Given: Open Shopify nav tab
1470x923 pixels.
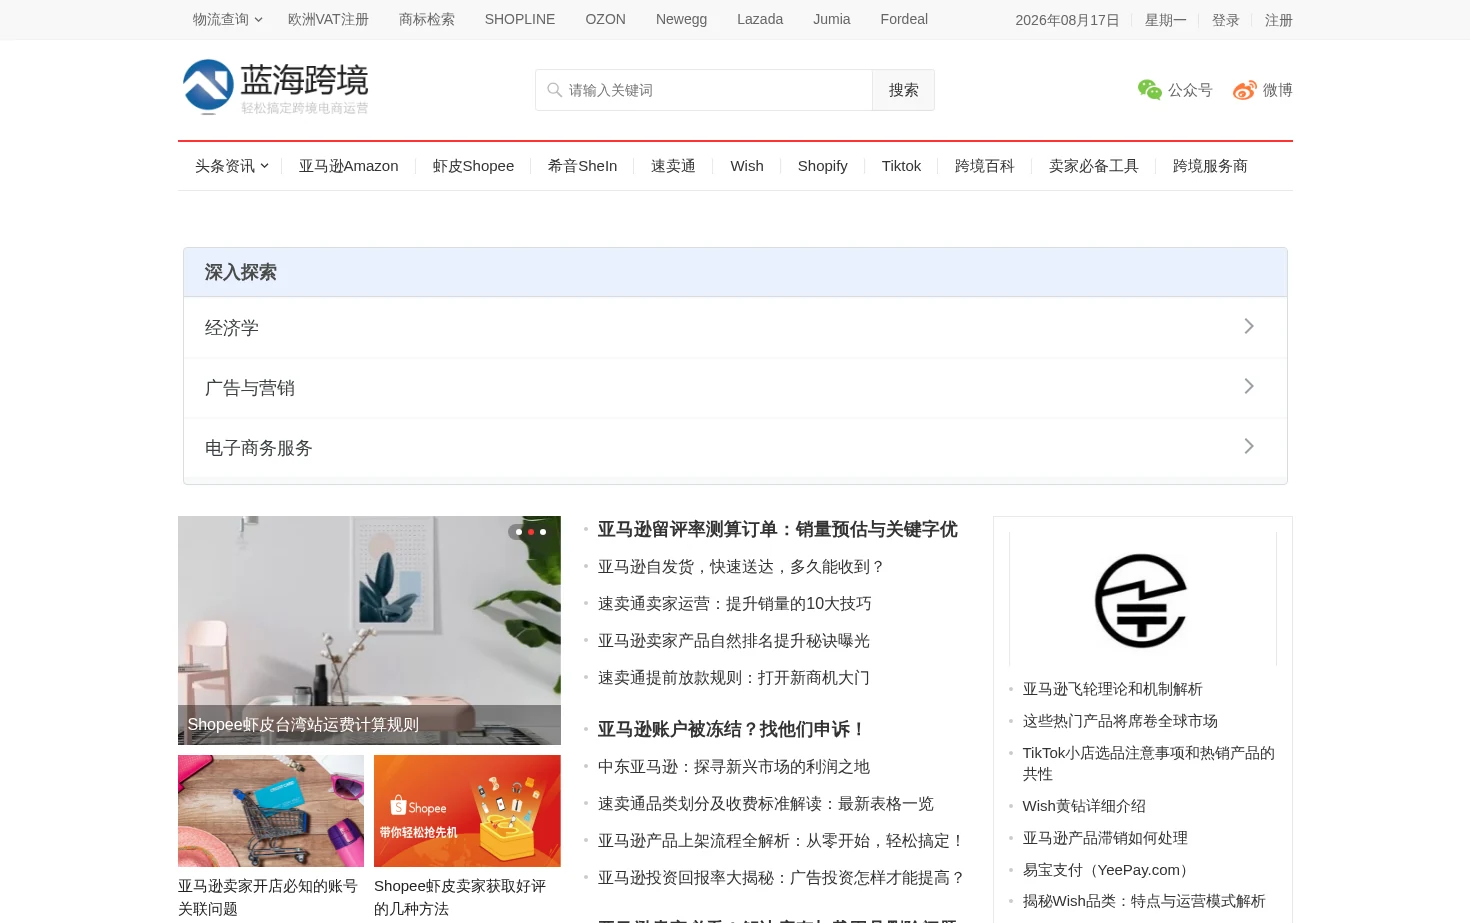Looking at the screenshot, I should tap(822, 166).
